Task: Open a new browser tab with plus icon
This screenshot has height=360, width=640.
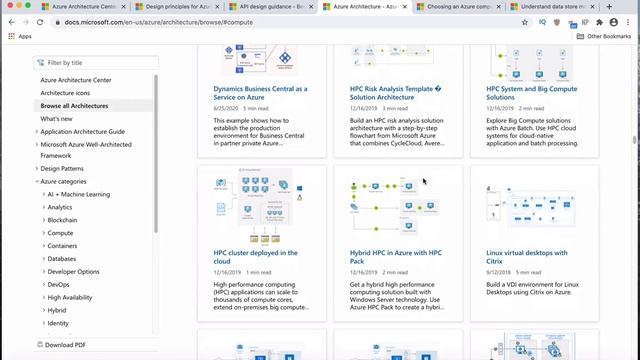Action: 609,7
